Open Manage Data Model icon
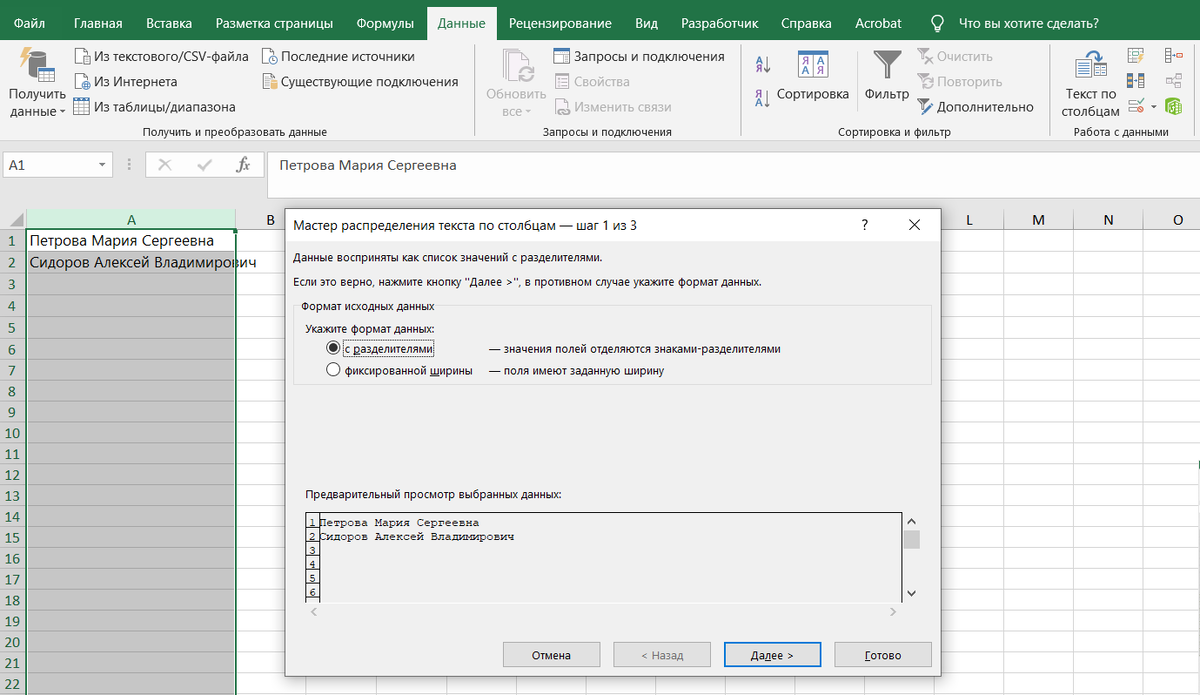The height and width of the screenshot is (695, 1200). (1174, 106)
